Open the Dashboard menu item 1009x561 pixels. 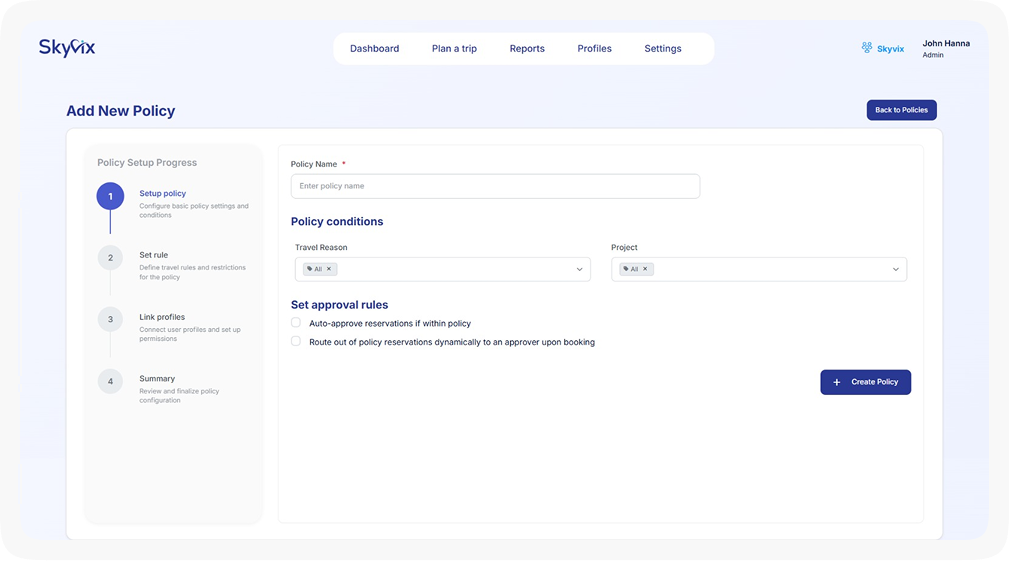click(374, 49)
